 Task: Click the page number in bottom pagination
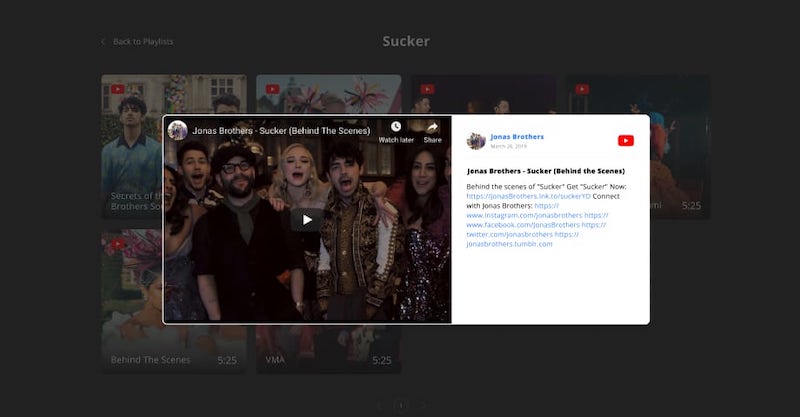click(x=401, y=405)
